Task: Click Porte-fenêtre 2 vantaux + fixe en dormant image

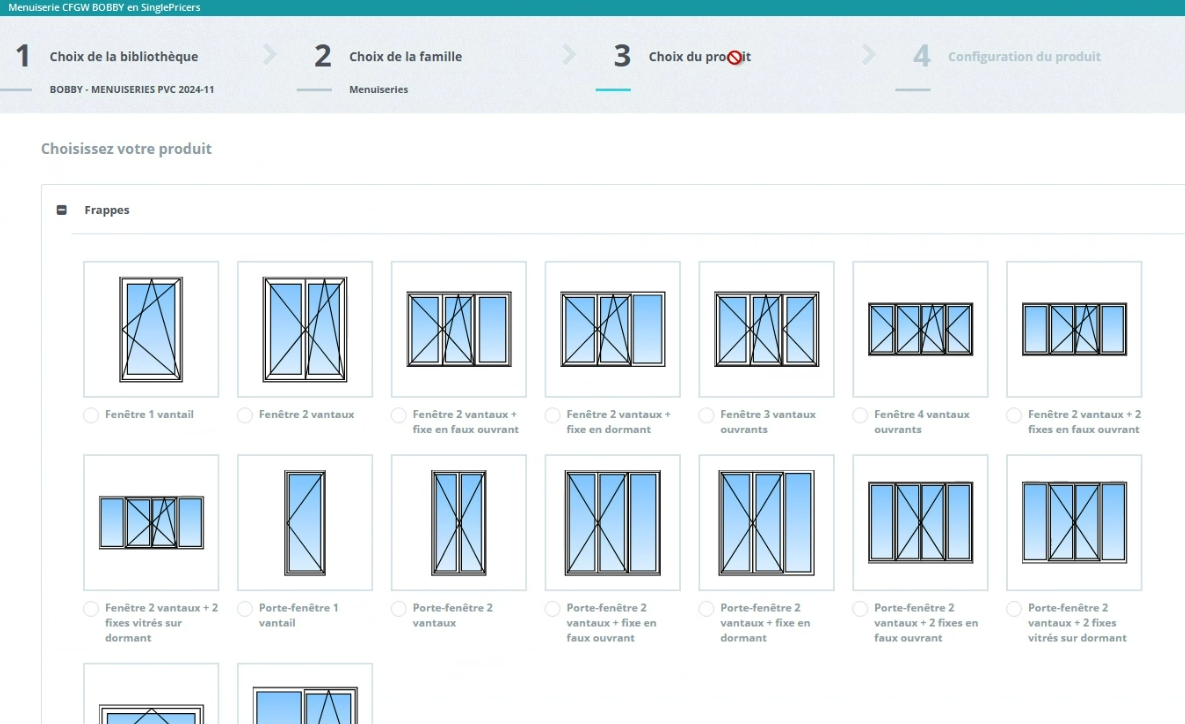Action: pos(766,522)
